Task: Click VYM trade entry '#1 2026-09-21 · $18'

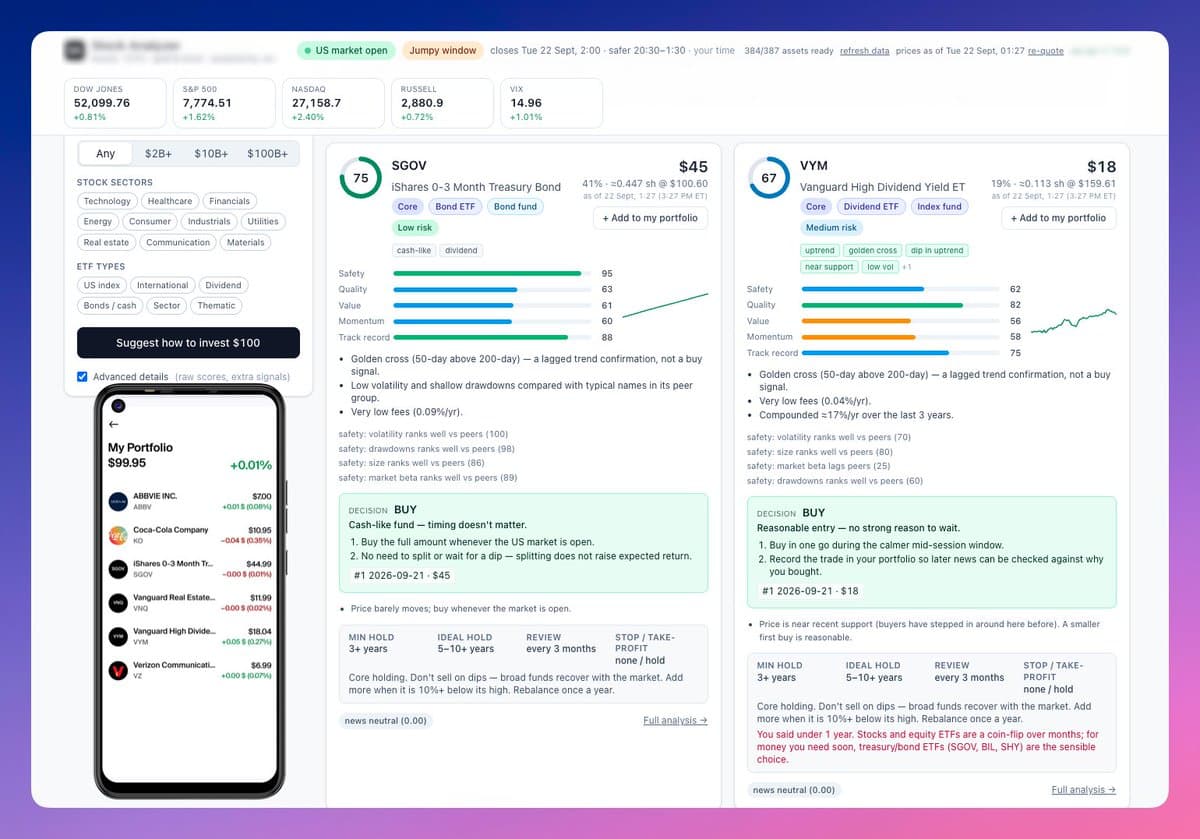Action: click(810, 591)
